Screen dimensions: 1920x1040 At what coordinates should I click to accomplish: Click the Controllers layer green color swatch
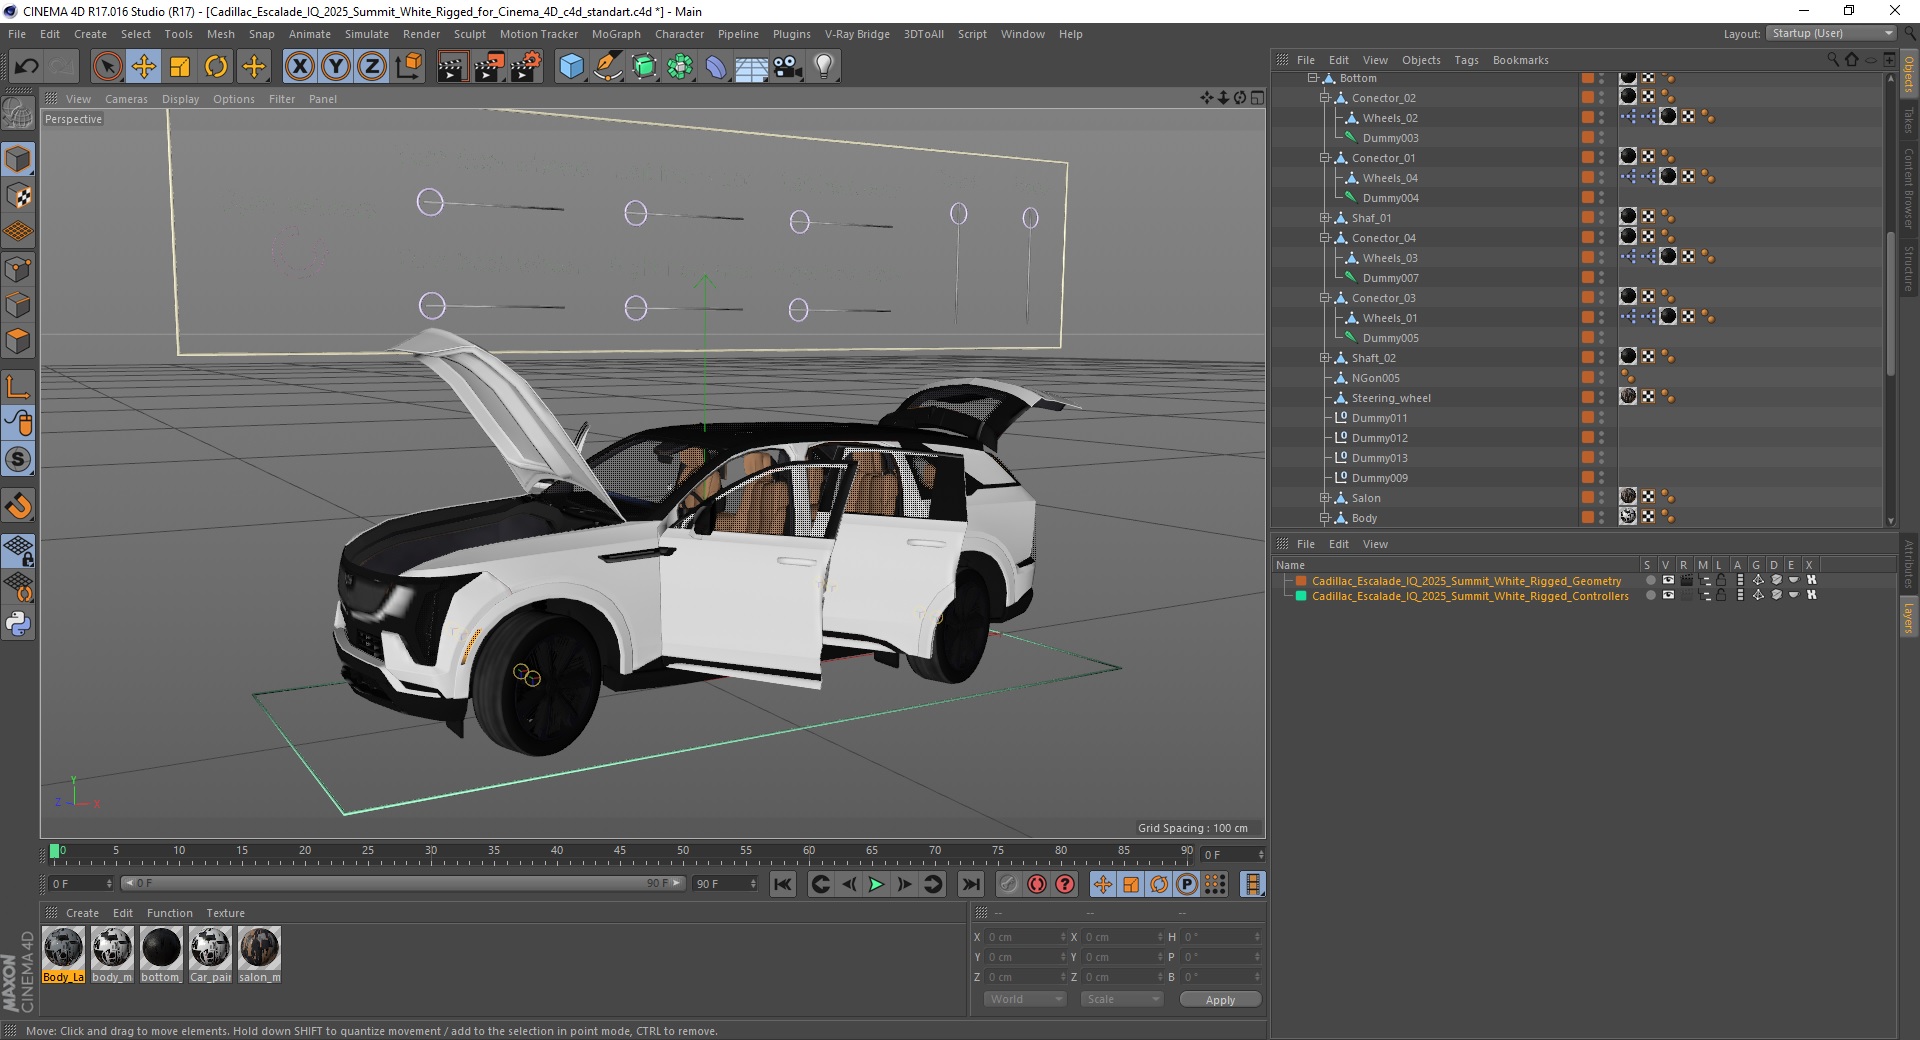coord(1301,596)
